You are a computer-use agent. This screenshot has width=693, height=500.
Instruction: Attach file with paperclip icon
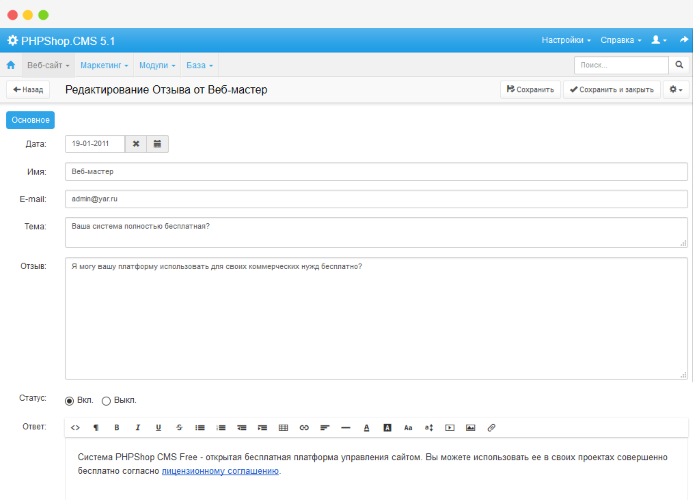pyautogui.click(x=491, y=427)
